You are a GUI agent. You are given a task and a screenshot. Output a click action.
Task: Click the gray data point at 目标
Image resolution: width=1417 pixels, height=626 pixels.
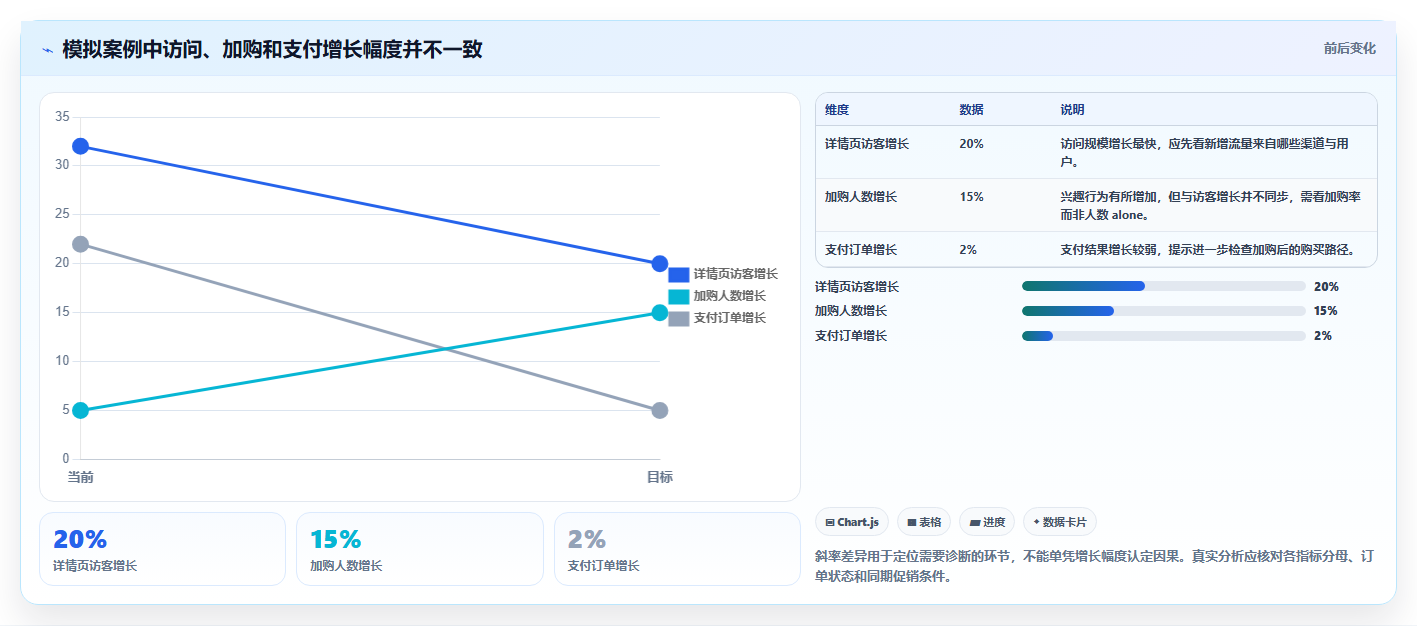[x=660, y=411]
